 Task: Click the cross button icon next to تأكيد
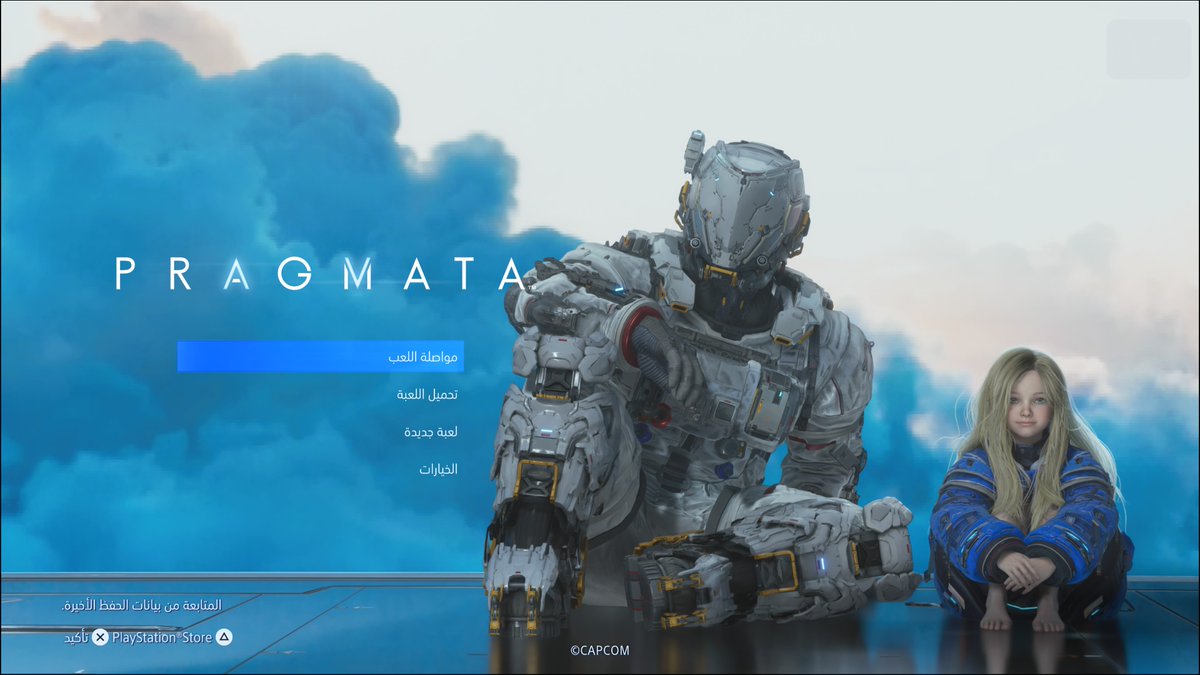coord(100,637)
